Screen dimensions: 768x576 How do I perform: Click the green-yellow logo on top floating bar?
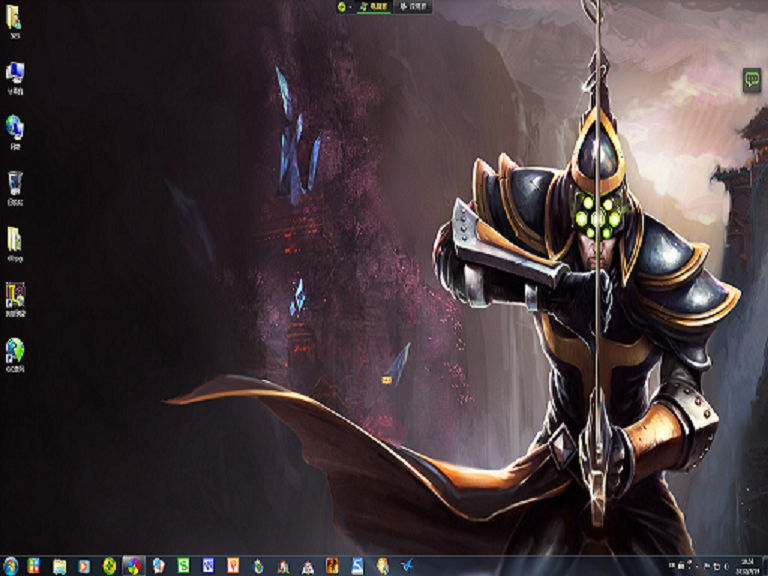pyautogui.click(x=342, y=7)
